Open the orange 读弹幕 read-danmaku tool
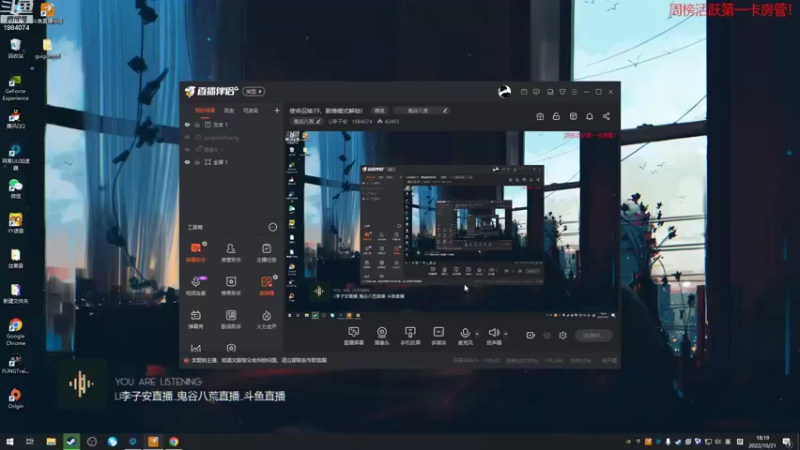Viewport: 800px width, 450px height. point(266,286)
